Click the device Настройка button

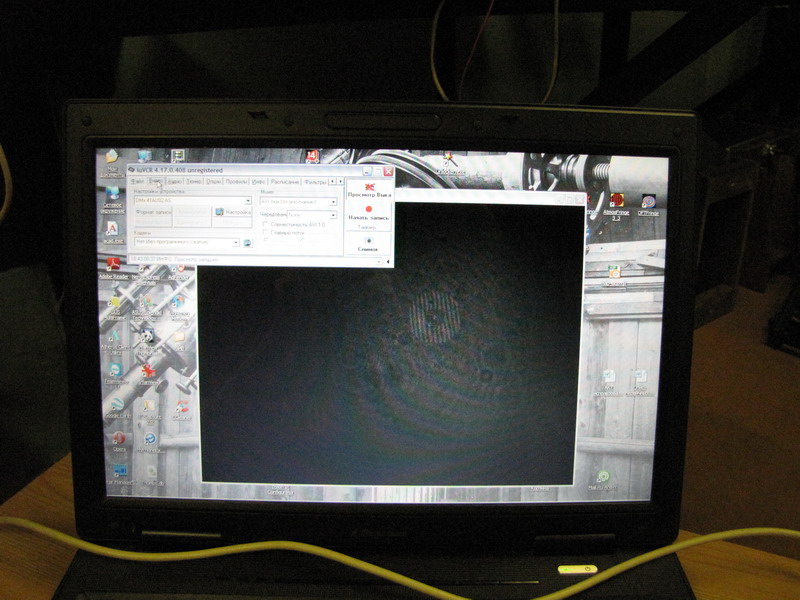pyautogui.click(x=233, y=212)
